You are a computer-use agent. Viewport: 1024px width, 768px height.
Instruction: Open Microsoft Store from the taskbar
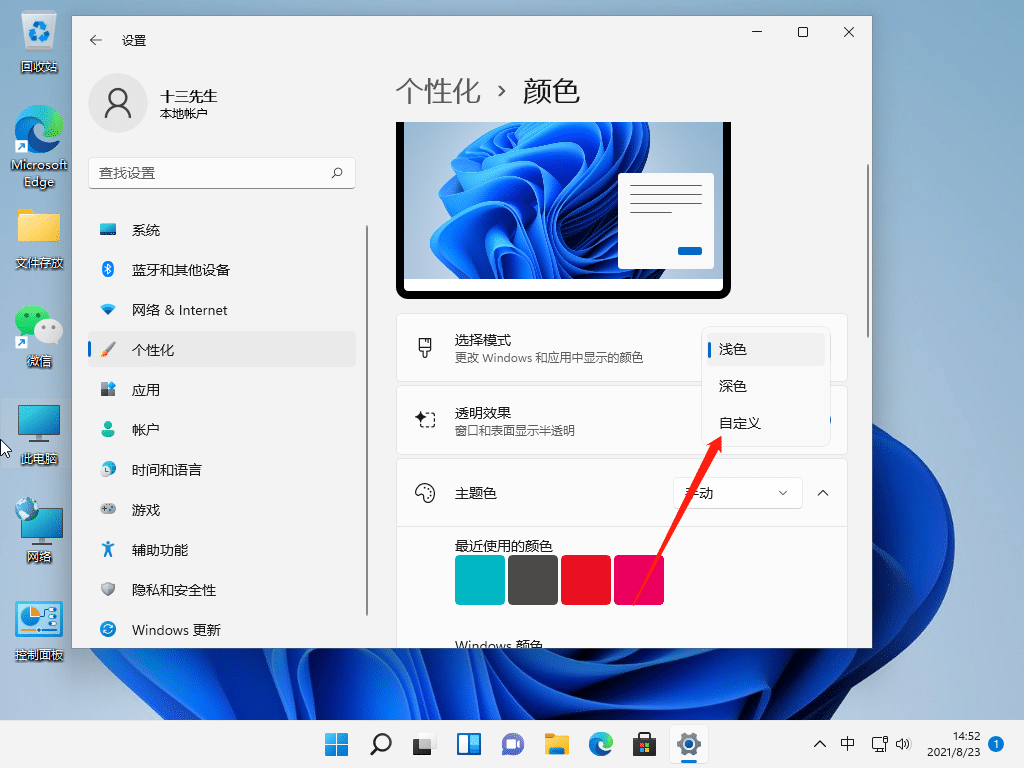[x=644, y=744]
